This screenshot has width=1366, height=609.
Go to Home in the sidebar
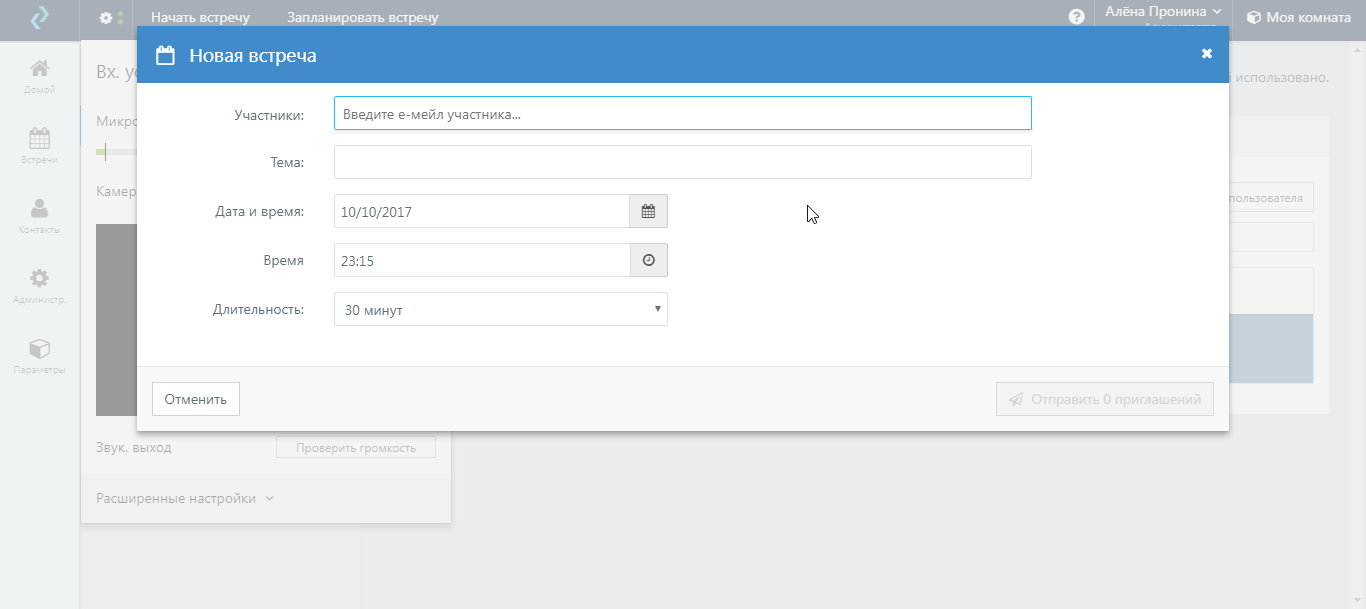[39, 76]
